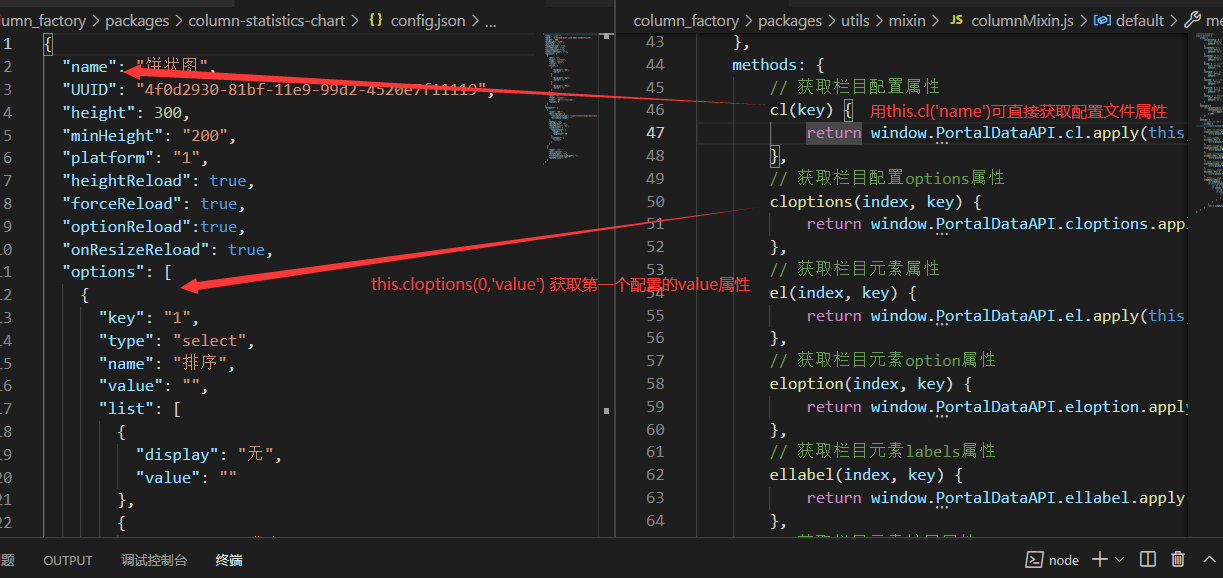This screenshot has height=578, width=1223.
Task: Click the default symbol icon in breadcrumb
Action: pos(1101,20)
